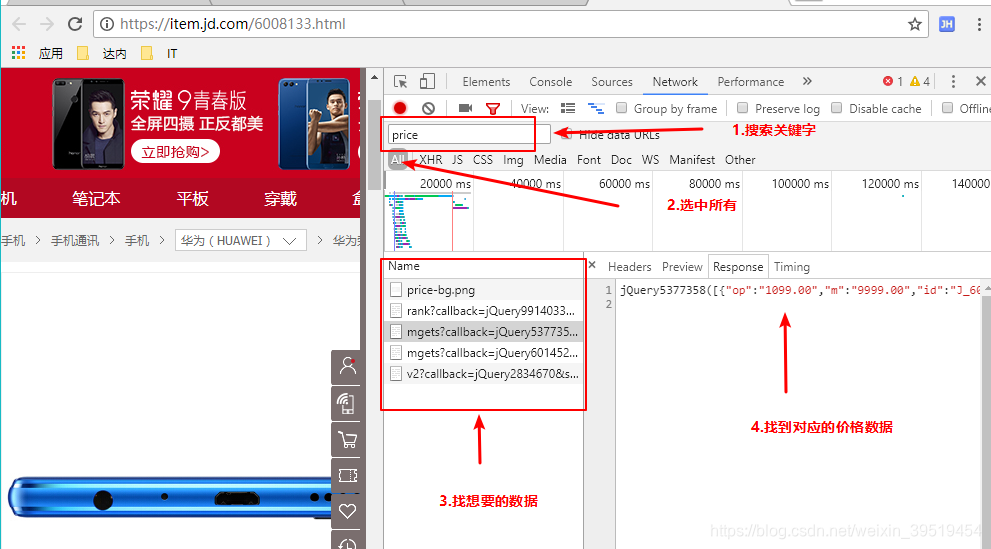Viewport: 991px width, 549px height.
Task: View site information for item.jd.com
Action: [107, 24]
